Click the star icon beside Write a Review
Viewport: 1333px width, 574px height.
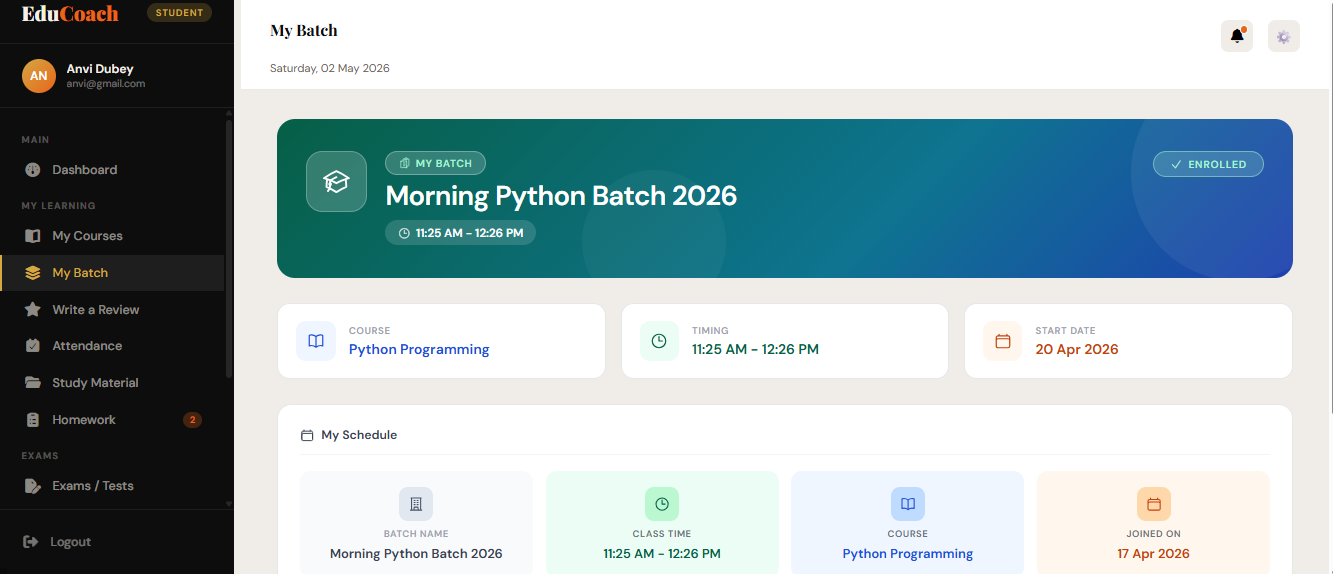[x=33, y=310]
